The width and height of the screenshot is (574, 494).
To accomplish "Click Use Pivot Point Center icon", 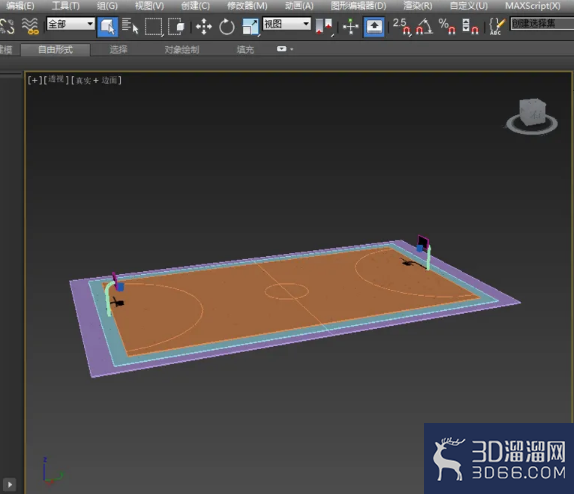I will point(324,27).
